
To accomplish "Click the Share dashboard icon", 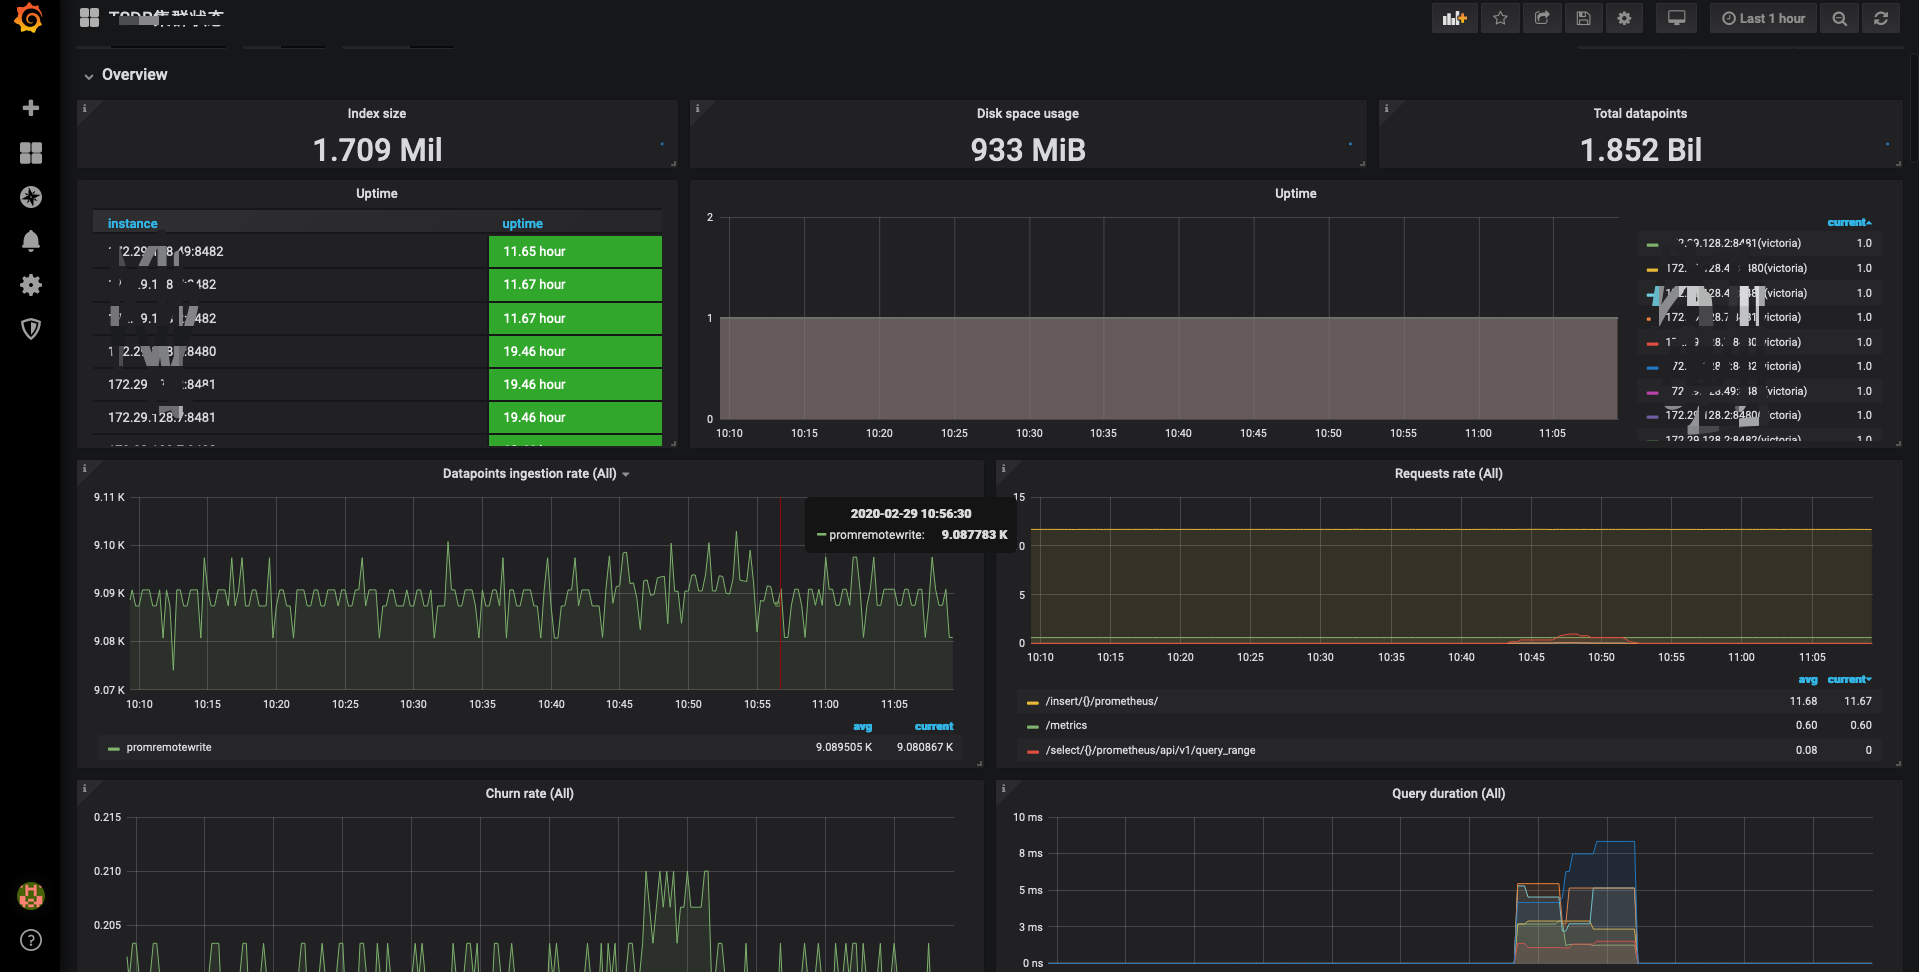I will [1542, 18].
